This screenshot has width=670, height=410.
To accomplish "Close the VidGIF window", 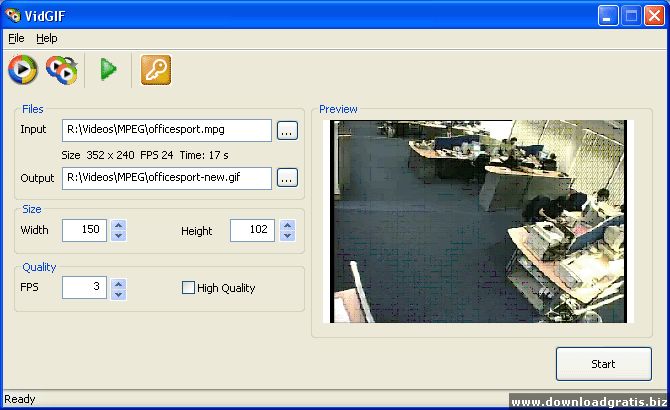I will tap(654, 17).
